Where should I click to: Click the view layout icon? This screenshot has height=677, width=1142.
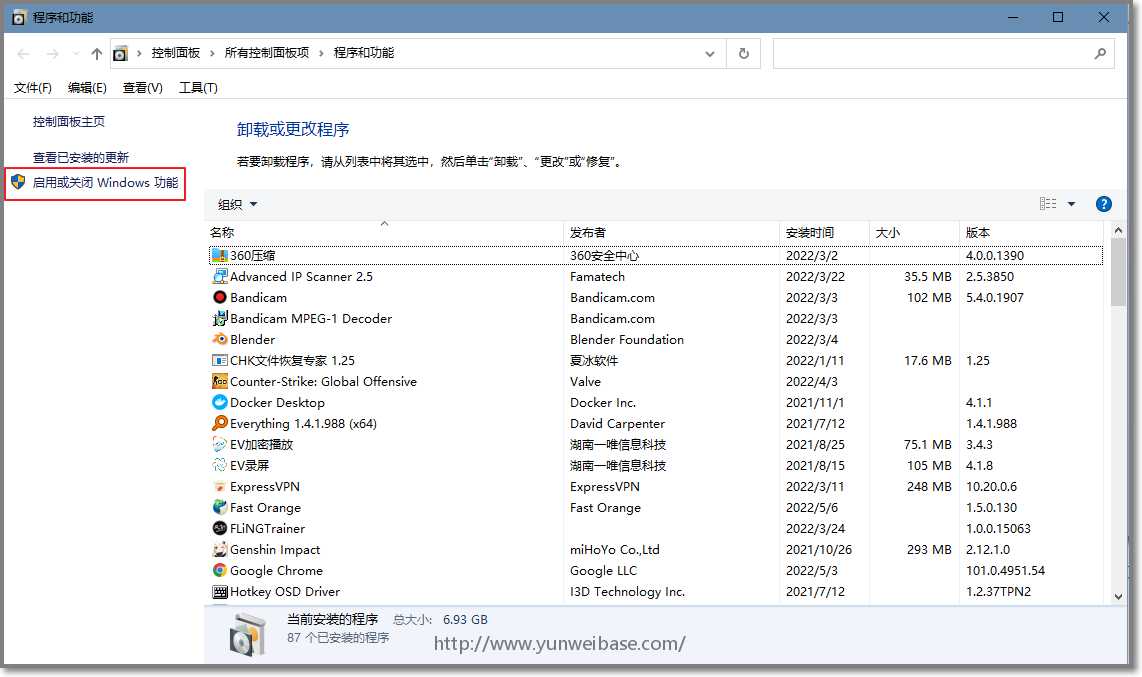pyautogui.click(x=1048, y=204)
